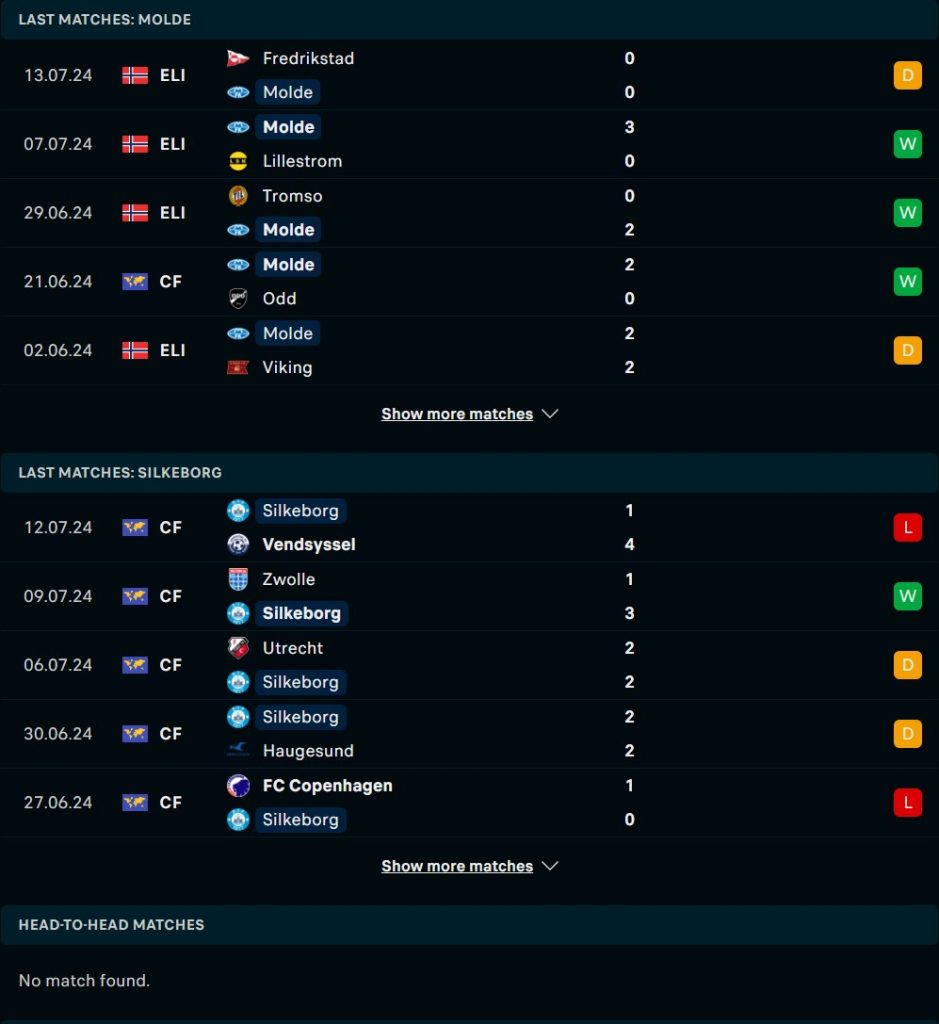This screenshot has height=1024, width=939.
Task: Click the L badge for Silkeborg vs Vendsyssel
Action: [x=908, y=527]
